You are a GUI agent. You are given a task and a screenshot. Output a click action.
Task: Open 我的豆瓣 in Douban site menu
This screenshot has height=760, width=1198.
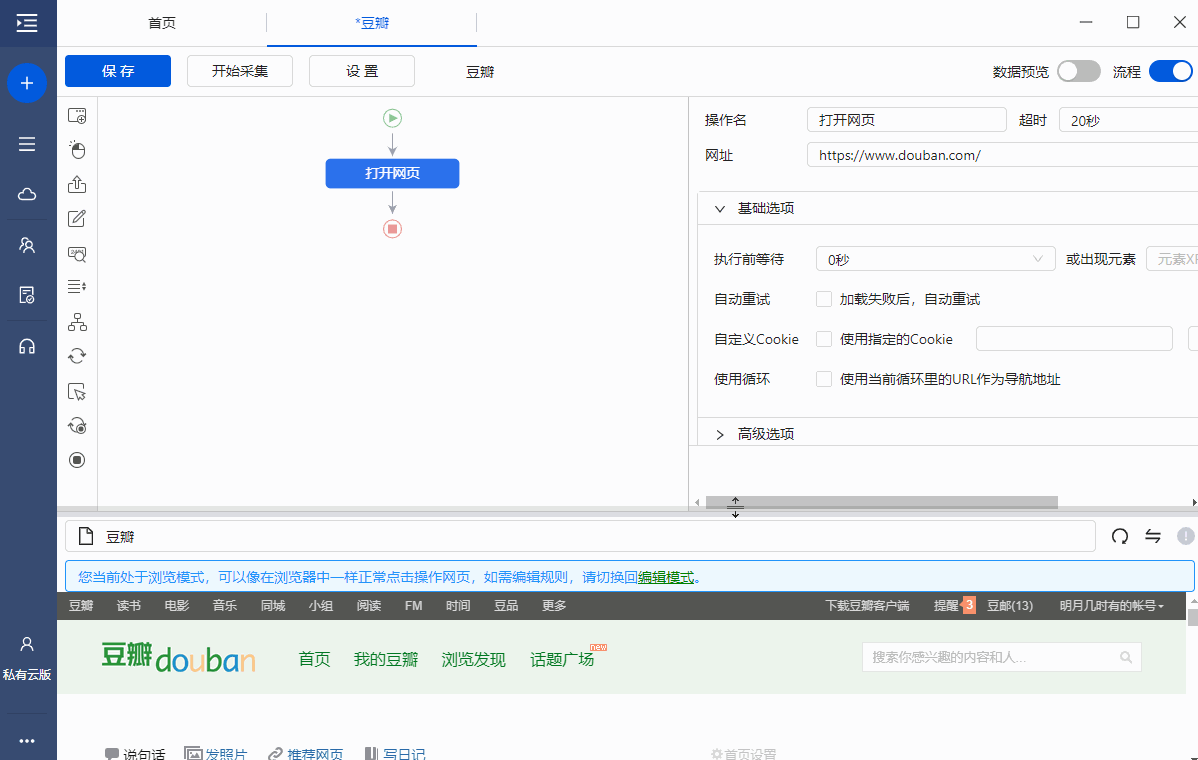point(386,659)
